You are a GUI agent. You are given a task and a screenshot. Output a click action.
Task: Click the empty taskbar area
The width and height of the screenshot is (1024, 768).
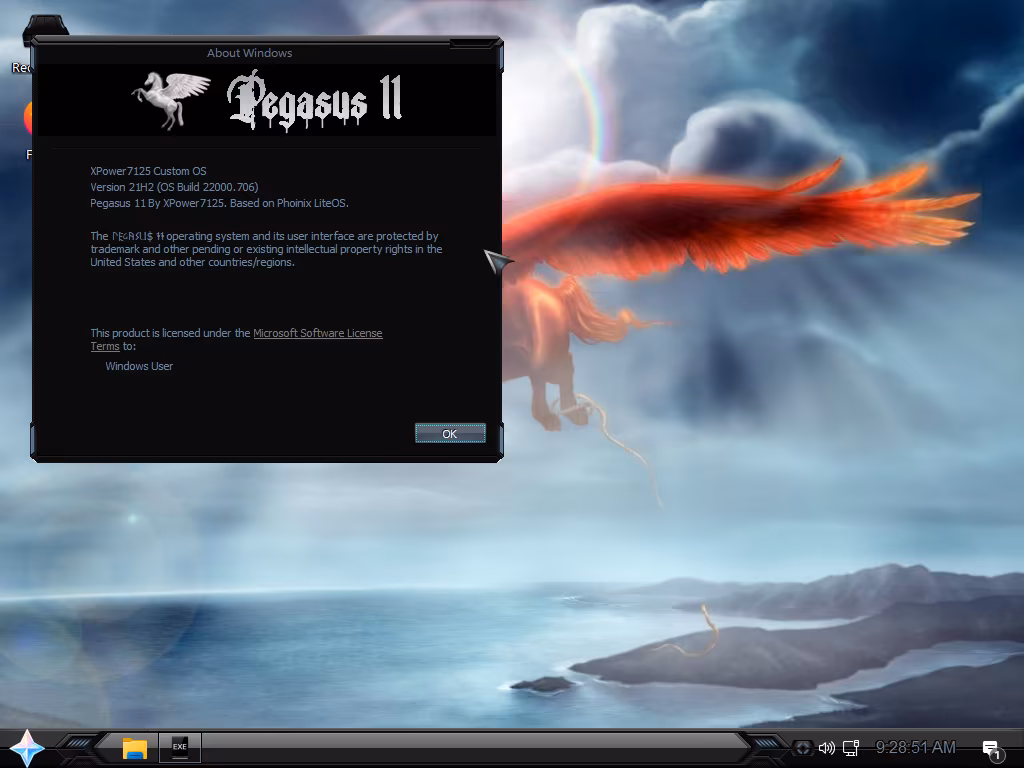point(470,748)
